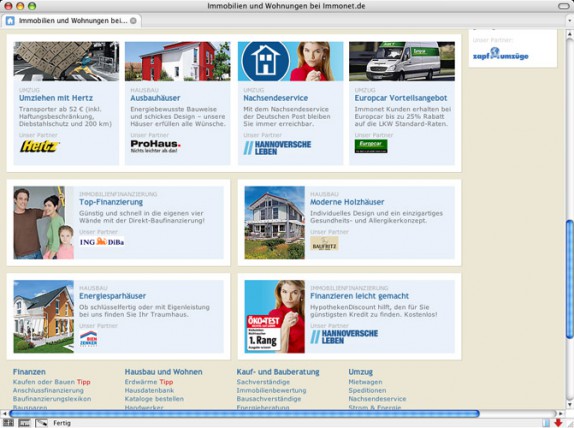Click the moving boxes Hertz image
Image resolution: width=574 pixels, height=428 pixels.
pos(66,61)
